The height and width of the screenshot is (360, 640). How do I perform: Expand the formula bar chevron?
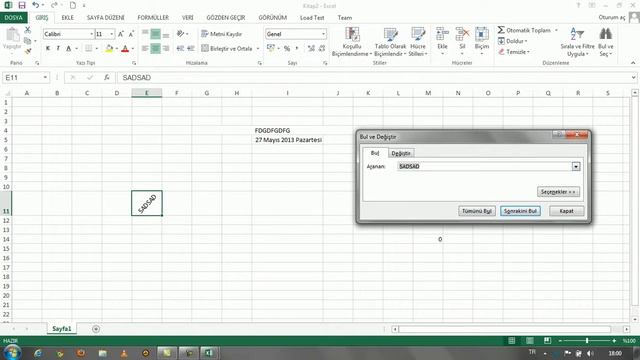633,78
